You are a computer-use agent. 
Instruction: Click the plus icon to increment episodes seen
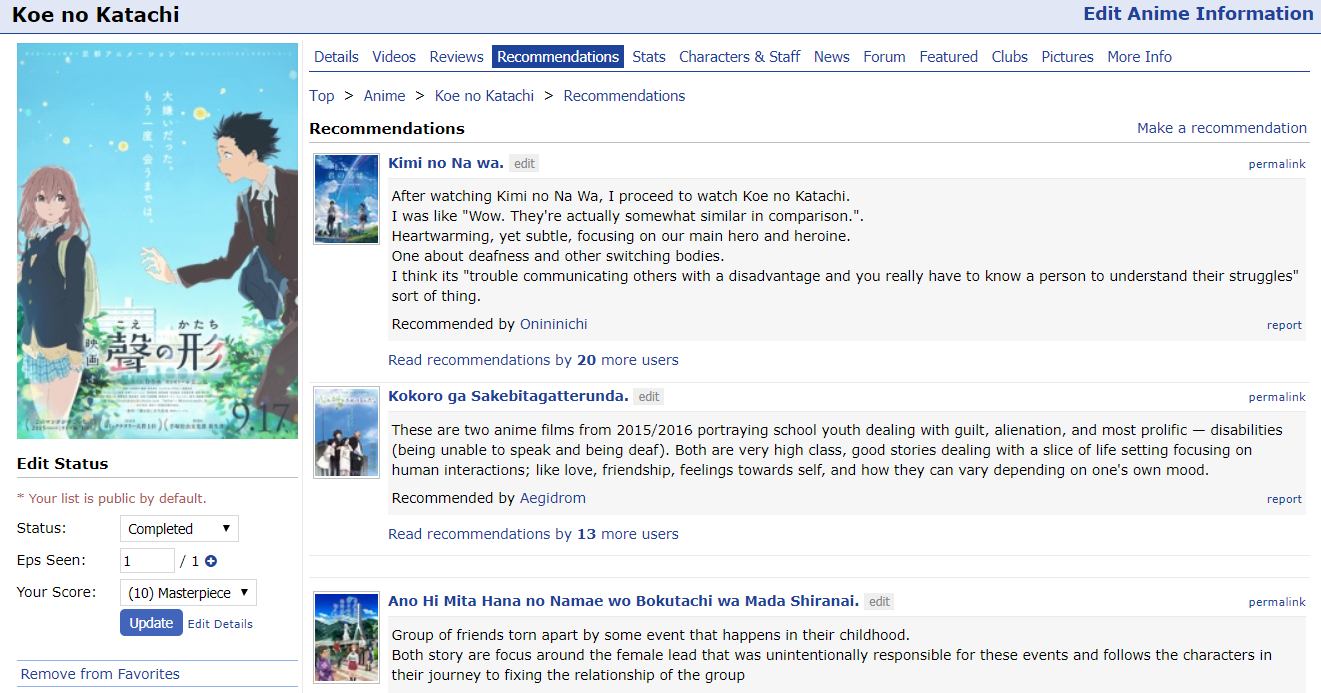[211, 562]
